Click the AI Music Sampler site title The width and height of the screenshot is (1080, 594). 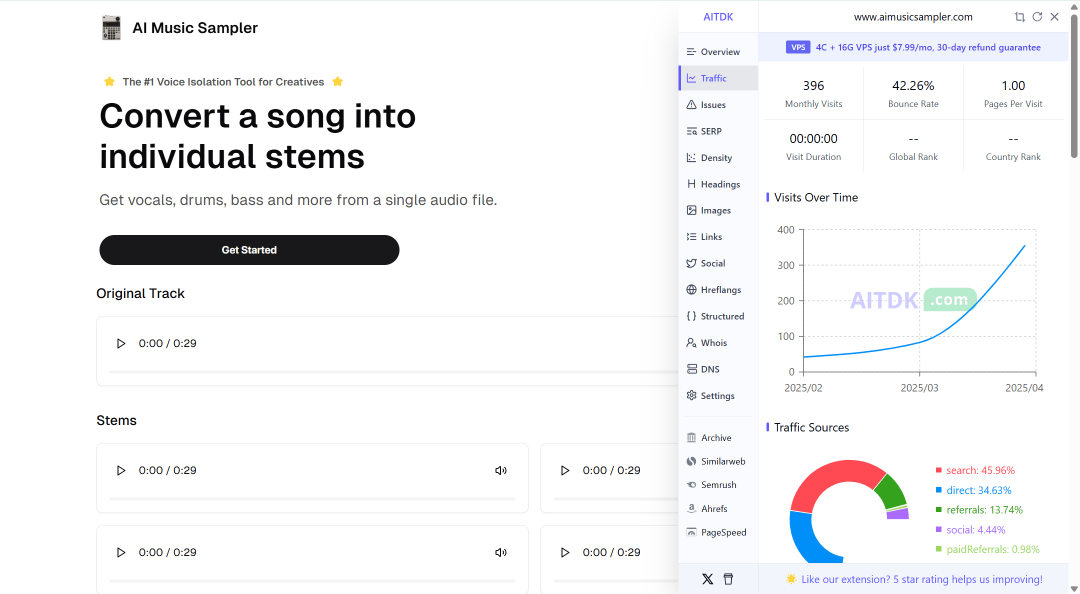point(195,28)
